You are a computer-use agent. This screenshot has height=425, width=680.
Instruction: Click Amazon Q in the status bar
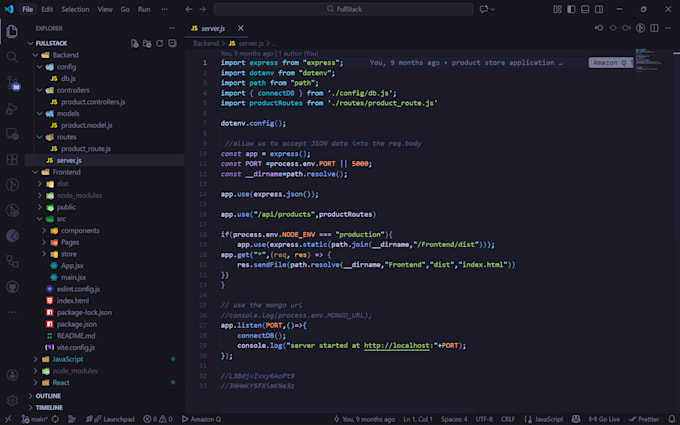point(201,419)
